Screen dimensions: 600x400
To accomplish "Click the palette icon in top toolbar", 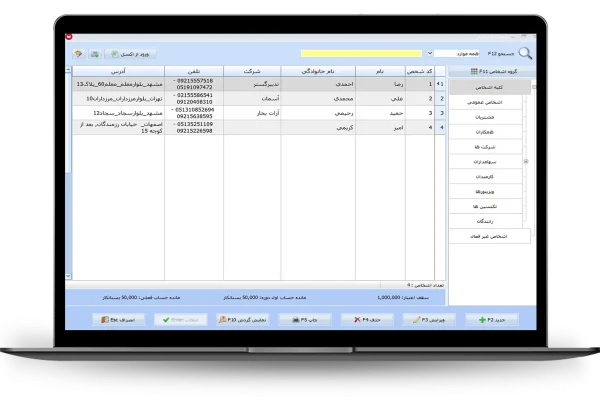I will tap(79, 53).
